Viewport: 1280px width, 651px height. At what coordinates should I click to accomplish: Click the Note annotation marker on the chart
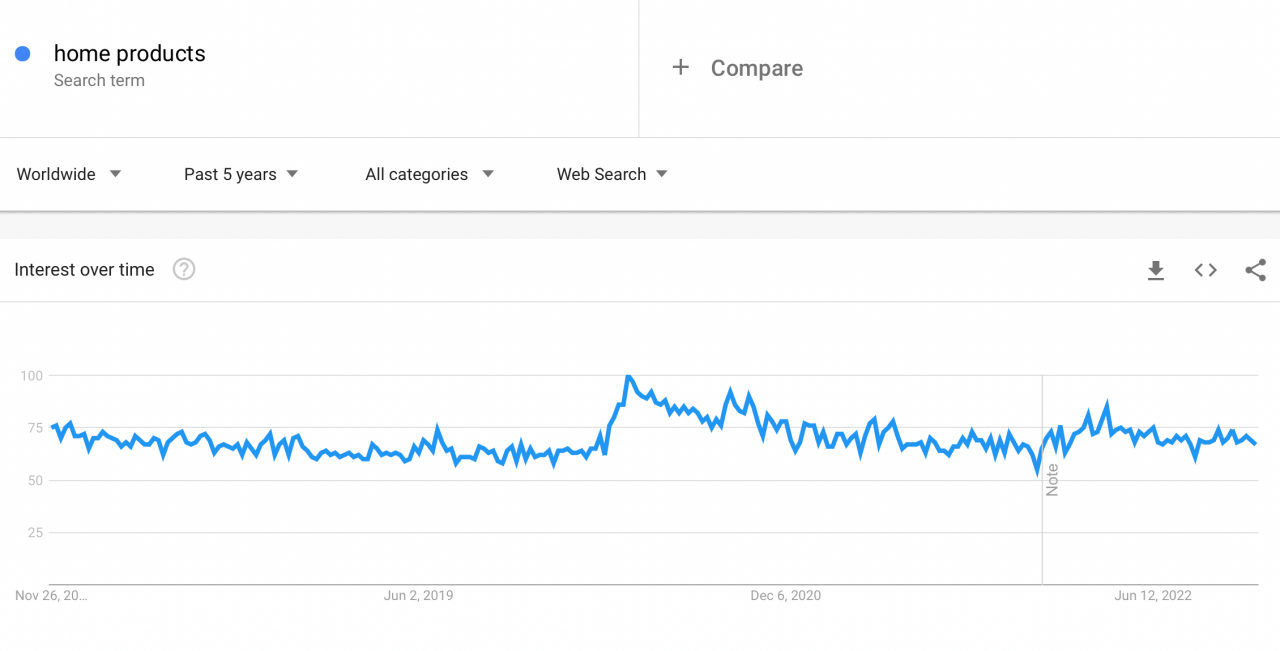[x=1052, y=482]
